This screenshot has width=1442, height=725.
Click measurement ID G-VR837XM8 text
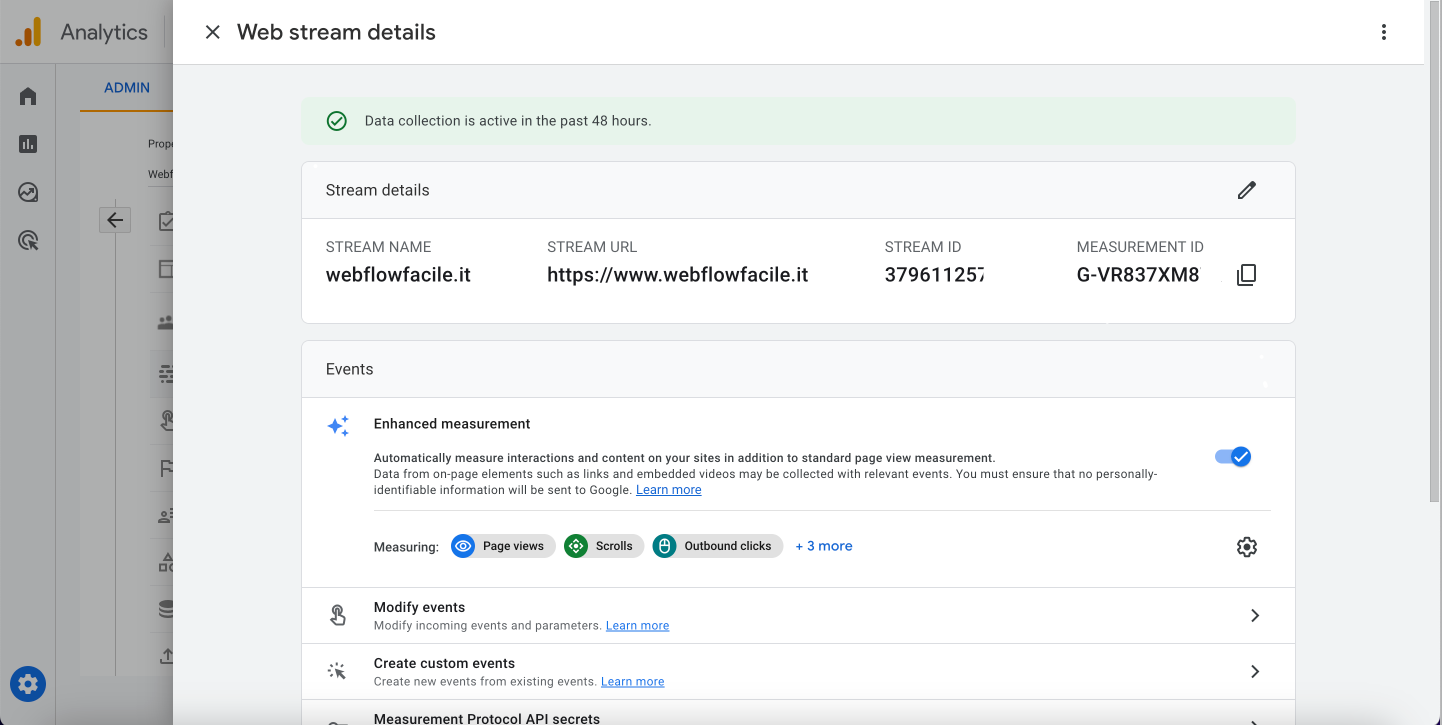click(x=1138, y=275)
